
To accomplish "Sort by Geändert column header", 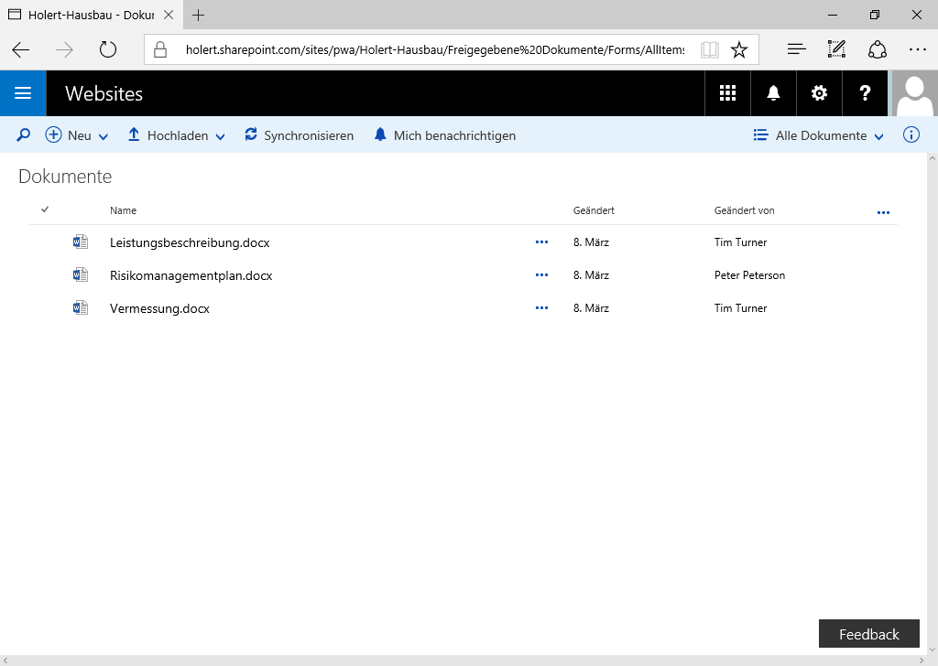I will 593,210.
